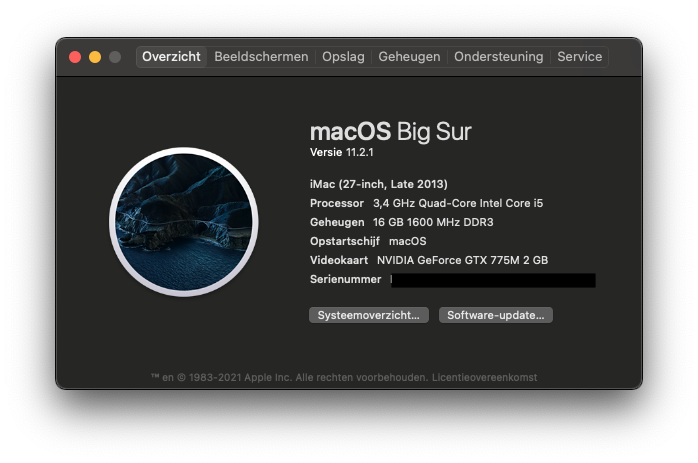This screenshot has width=698, height=463.
Task: Click the 'Opstartschijf' label
Action: pos(345,241)
